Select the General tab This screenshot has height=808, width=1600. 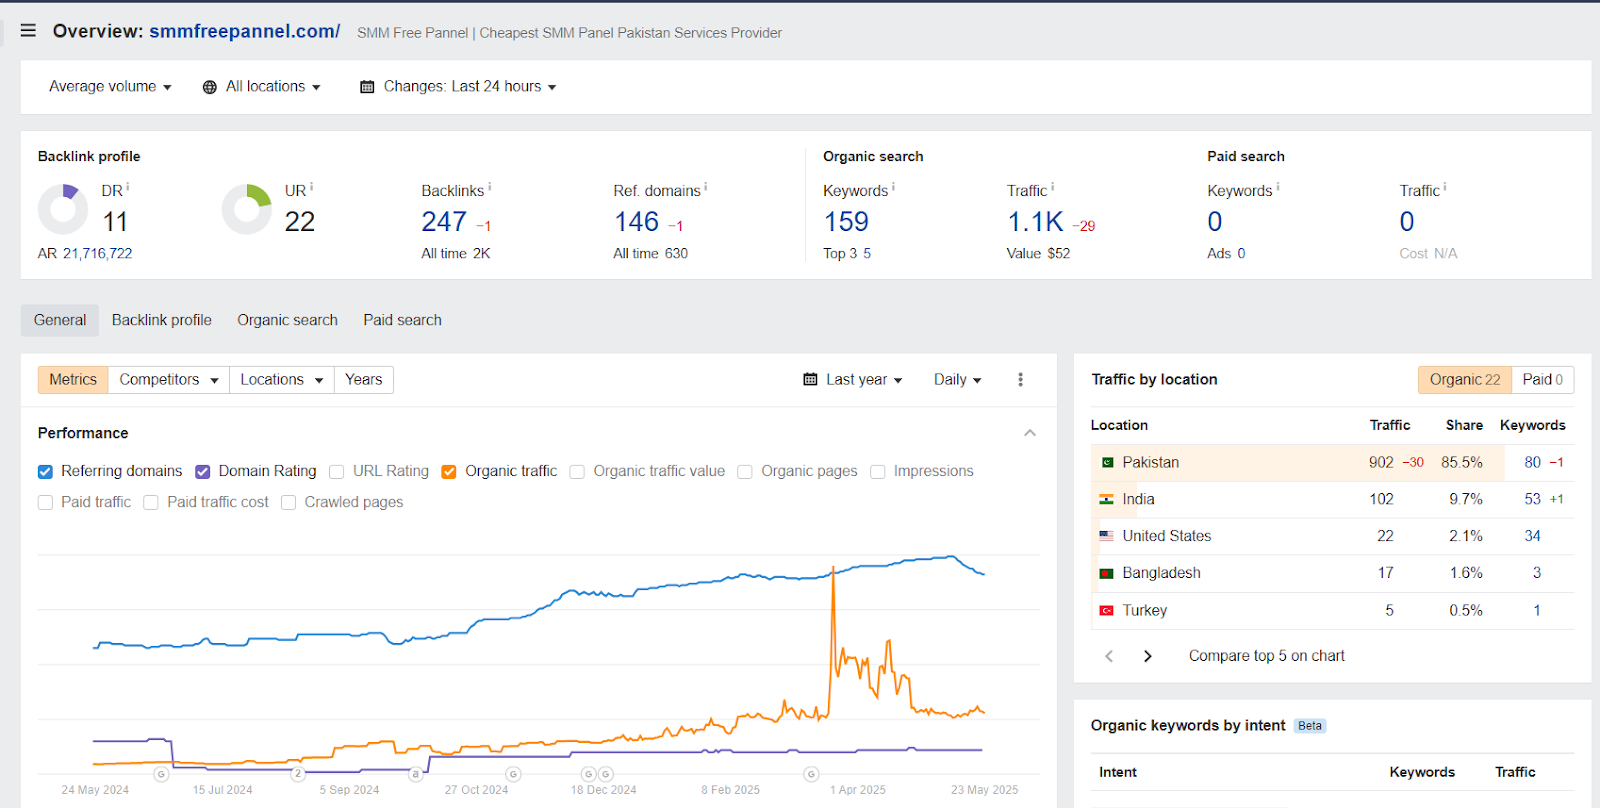click(x=60, y=320)
